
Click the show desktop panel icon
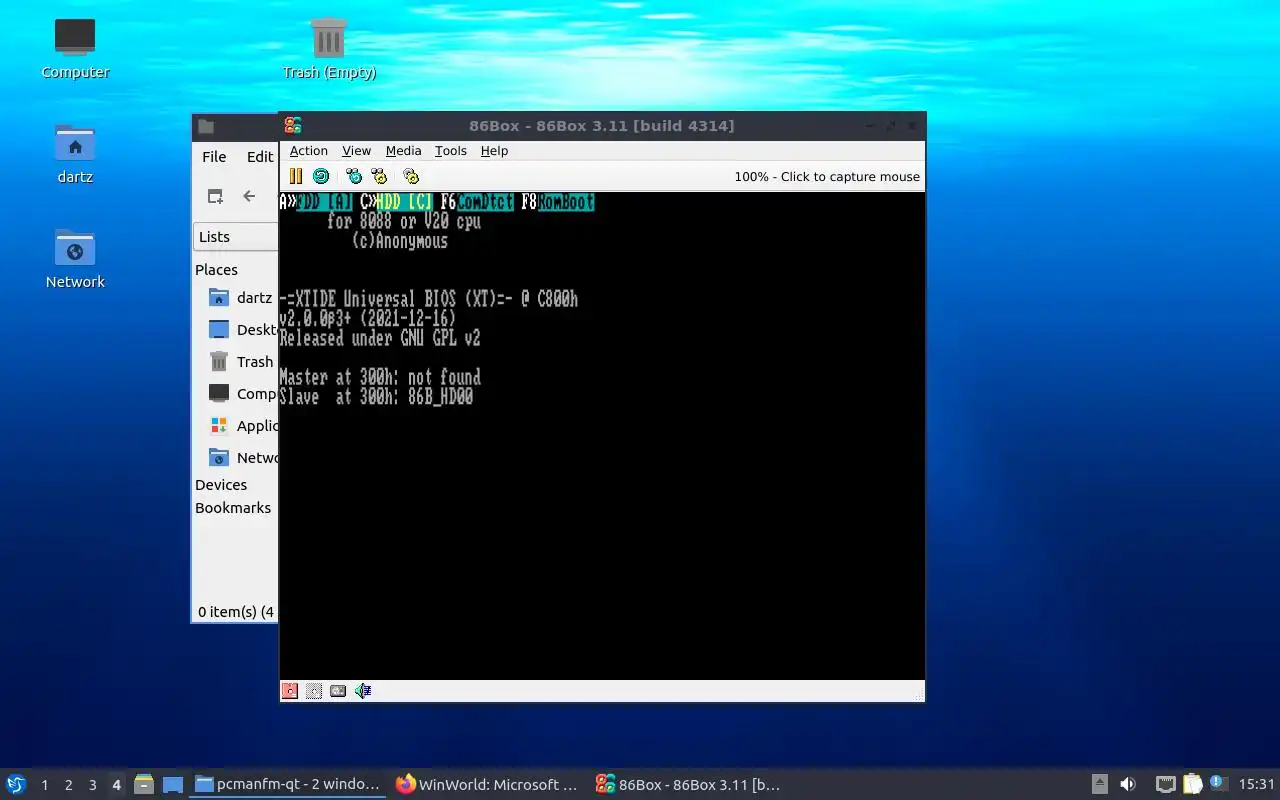click(x=173, y=784)
